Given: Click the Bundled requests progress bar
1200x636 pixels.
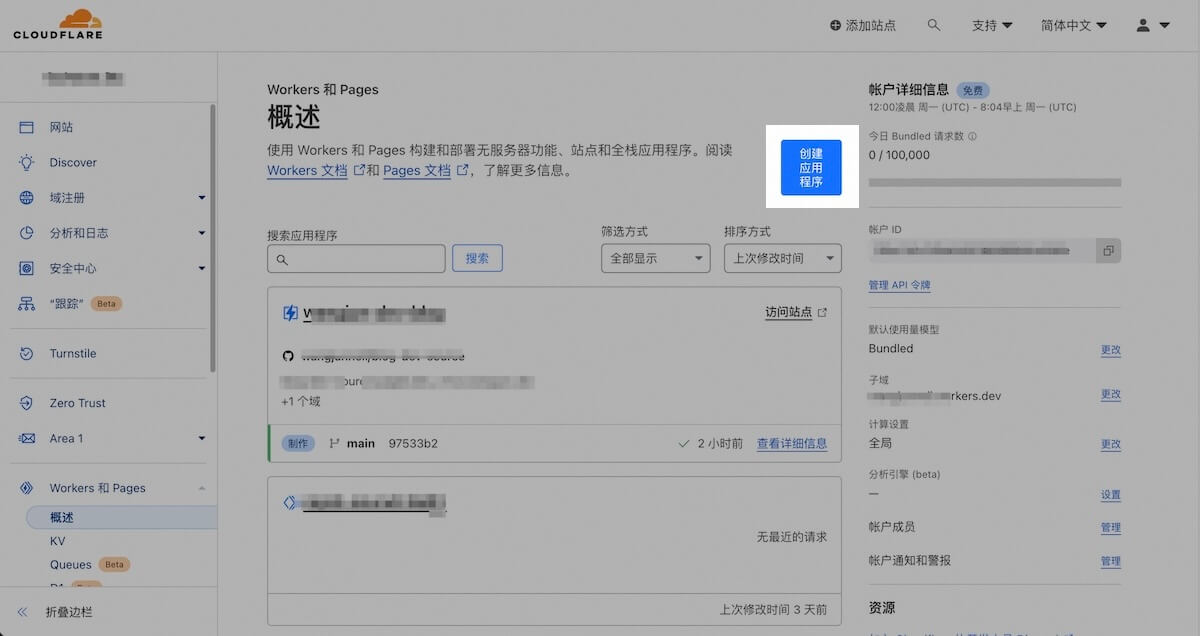Looking at the screenshot, I should point(995,182).
